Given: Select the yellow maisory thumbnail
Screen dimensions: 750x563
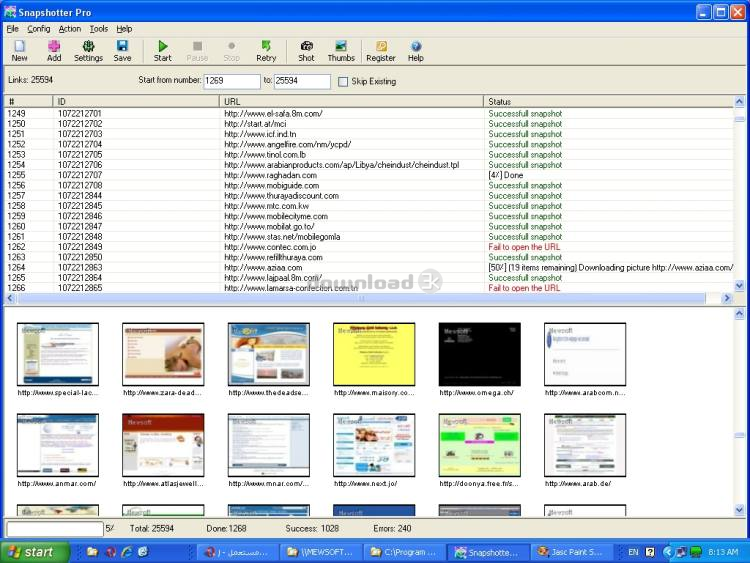Looking at the screenshot, I should (x=374, y=354).
